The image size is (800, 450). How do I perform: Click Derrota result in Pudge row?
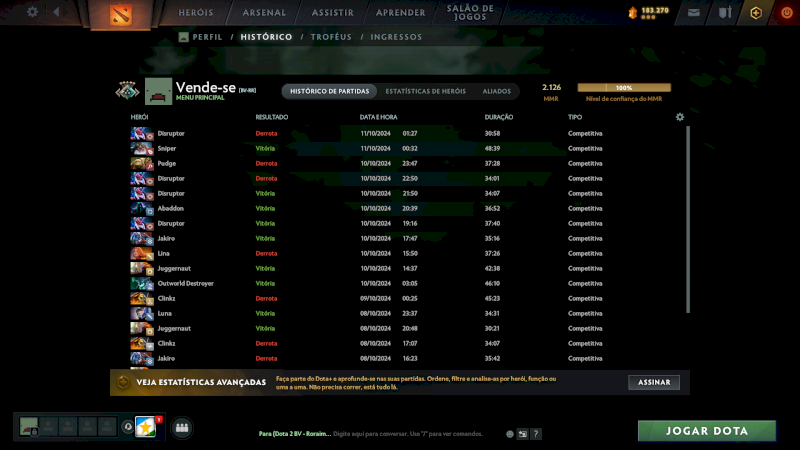pos(266,164)
